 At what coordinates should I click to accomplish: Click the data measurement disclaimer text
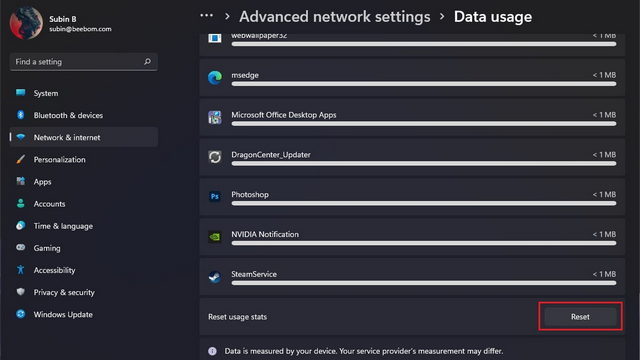tap(364, 351)
